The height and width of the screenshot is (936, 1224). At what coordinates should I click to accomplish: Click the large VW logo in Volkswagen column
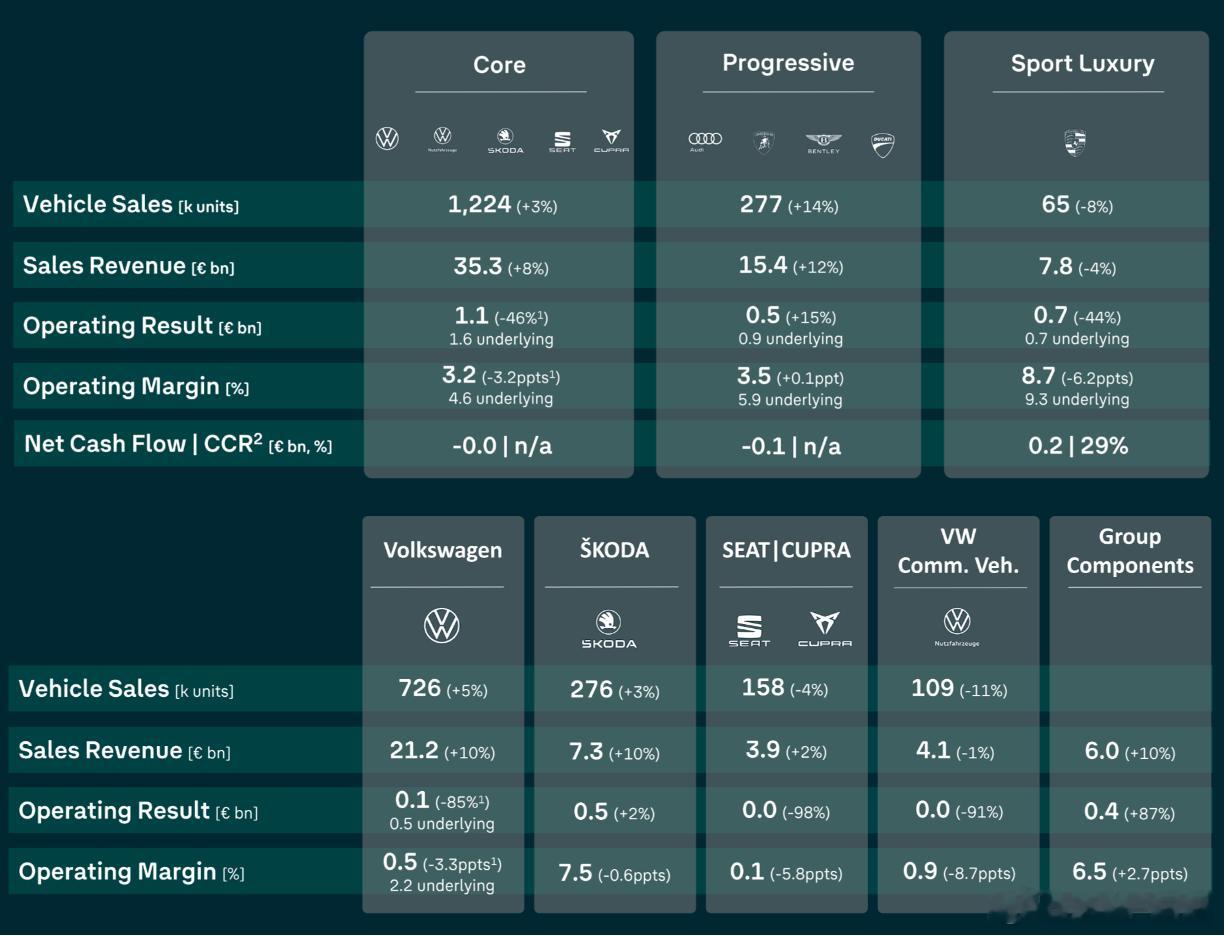point(442,626)
